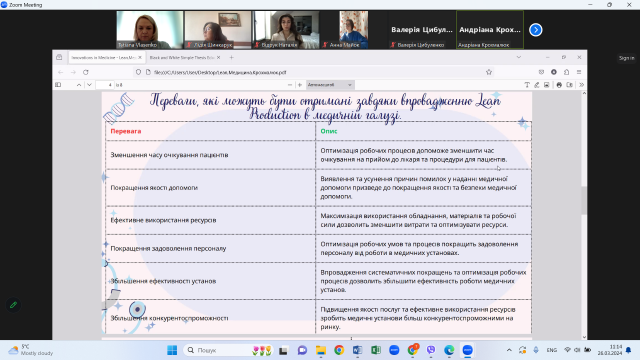Zoom out the PDF with minus
The image size is (640, 360).
point(290,85)
